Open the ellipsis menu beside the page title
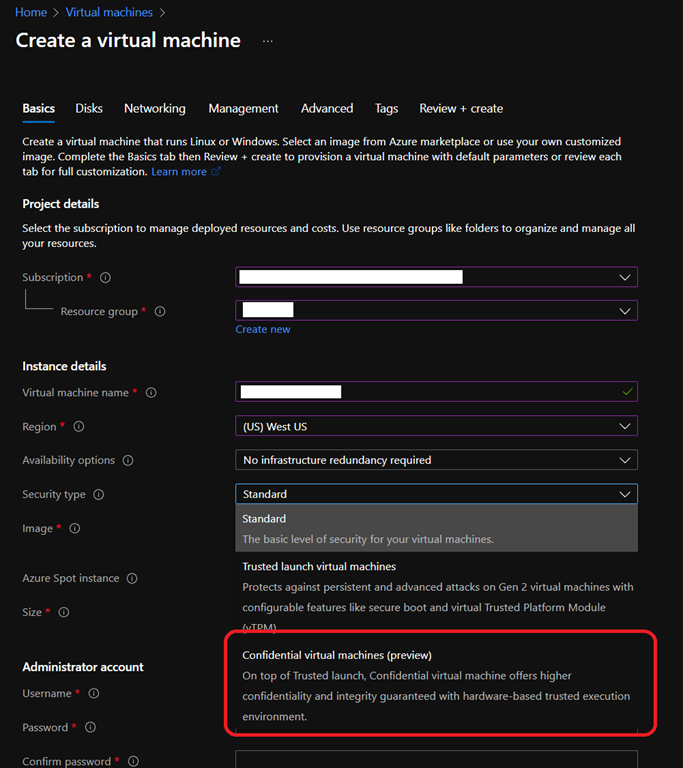 tap(267, 41)
